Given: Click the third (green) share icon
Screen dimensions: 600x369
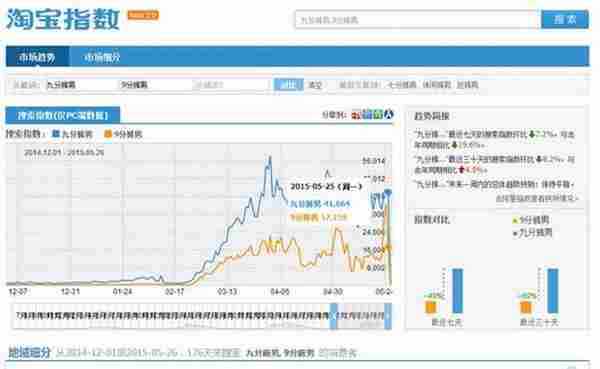Looking at the screenshot, I should (378, 114).
